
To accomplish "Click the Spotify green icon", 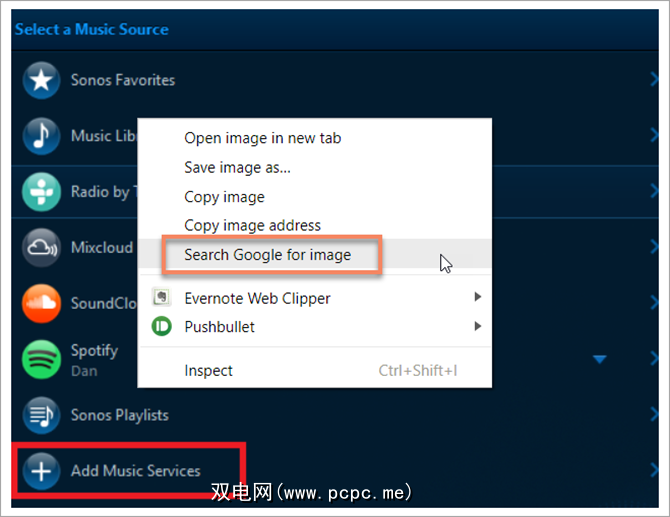I will (41, 359).
